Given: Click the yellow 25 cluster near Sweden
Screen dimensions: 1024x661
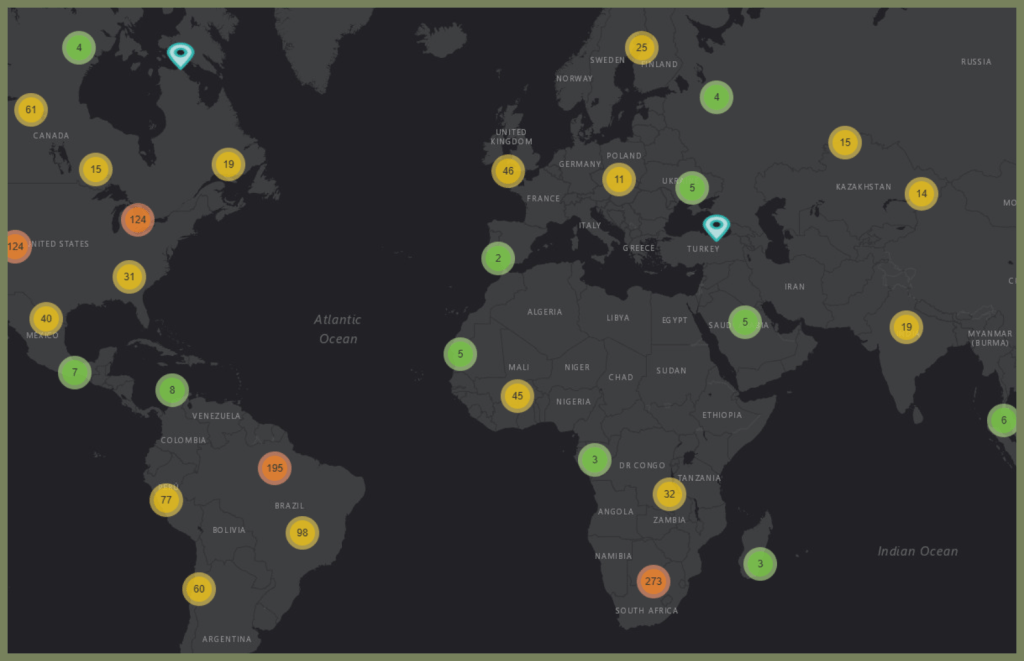Looking at the screenshot, I should coord(642,47).
